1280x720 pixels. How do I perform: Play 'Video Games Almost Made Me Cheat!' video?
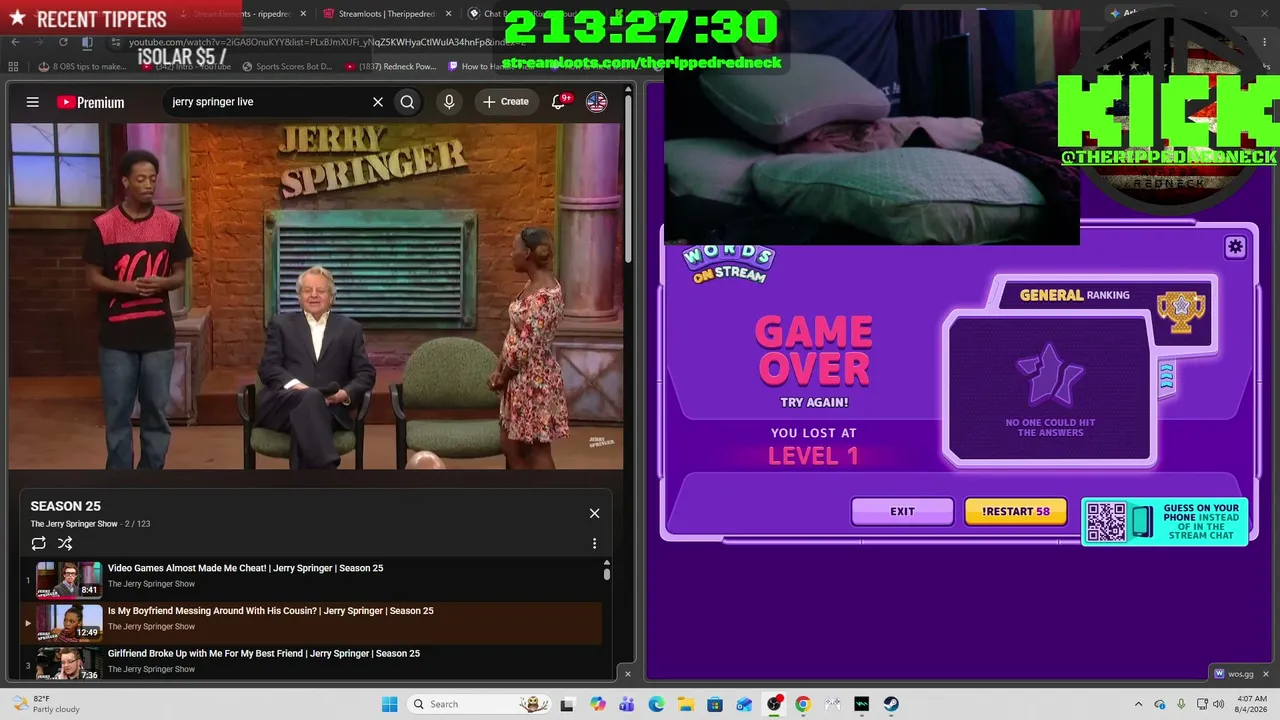click(245, 568)
